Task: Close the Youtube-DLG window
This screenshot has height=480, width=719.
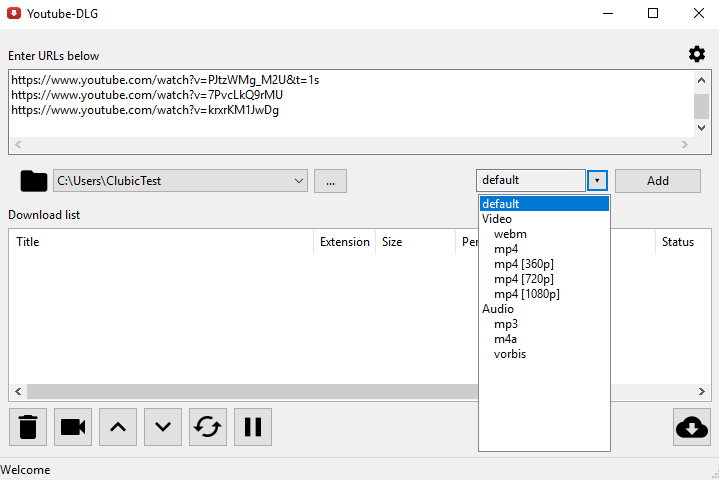Action: point(698,13)
